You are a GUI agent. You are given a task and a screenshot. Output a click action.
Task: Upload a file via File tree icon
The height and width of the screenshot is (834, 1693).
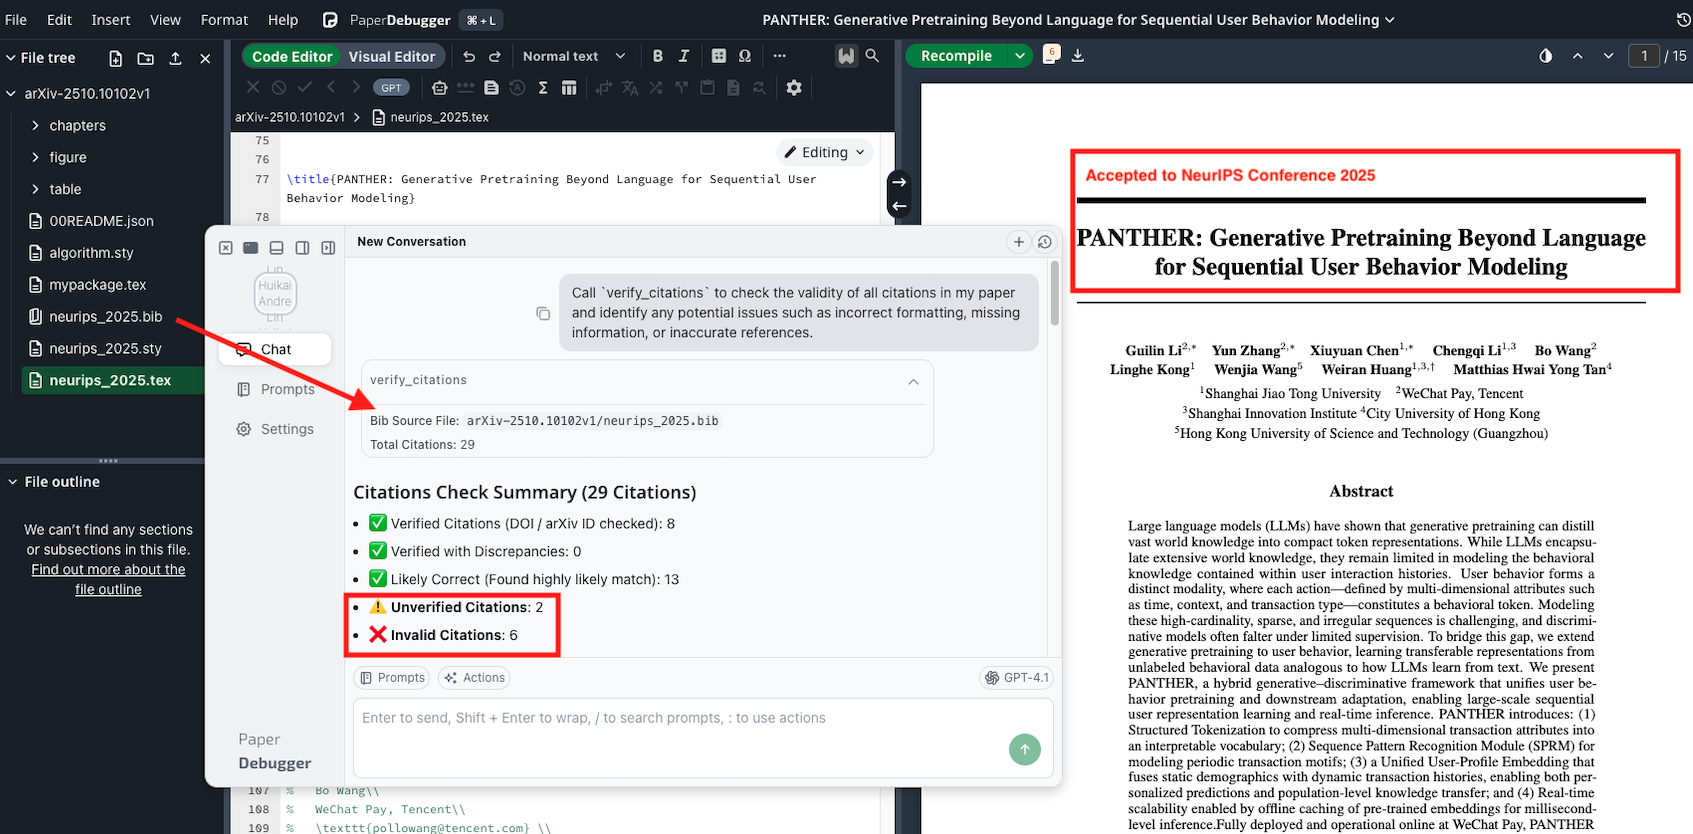click(176, 58)
